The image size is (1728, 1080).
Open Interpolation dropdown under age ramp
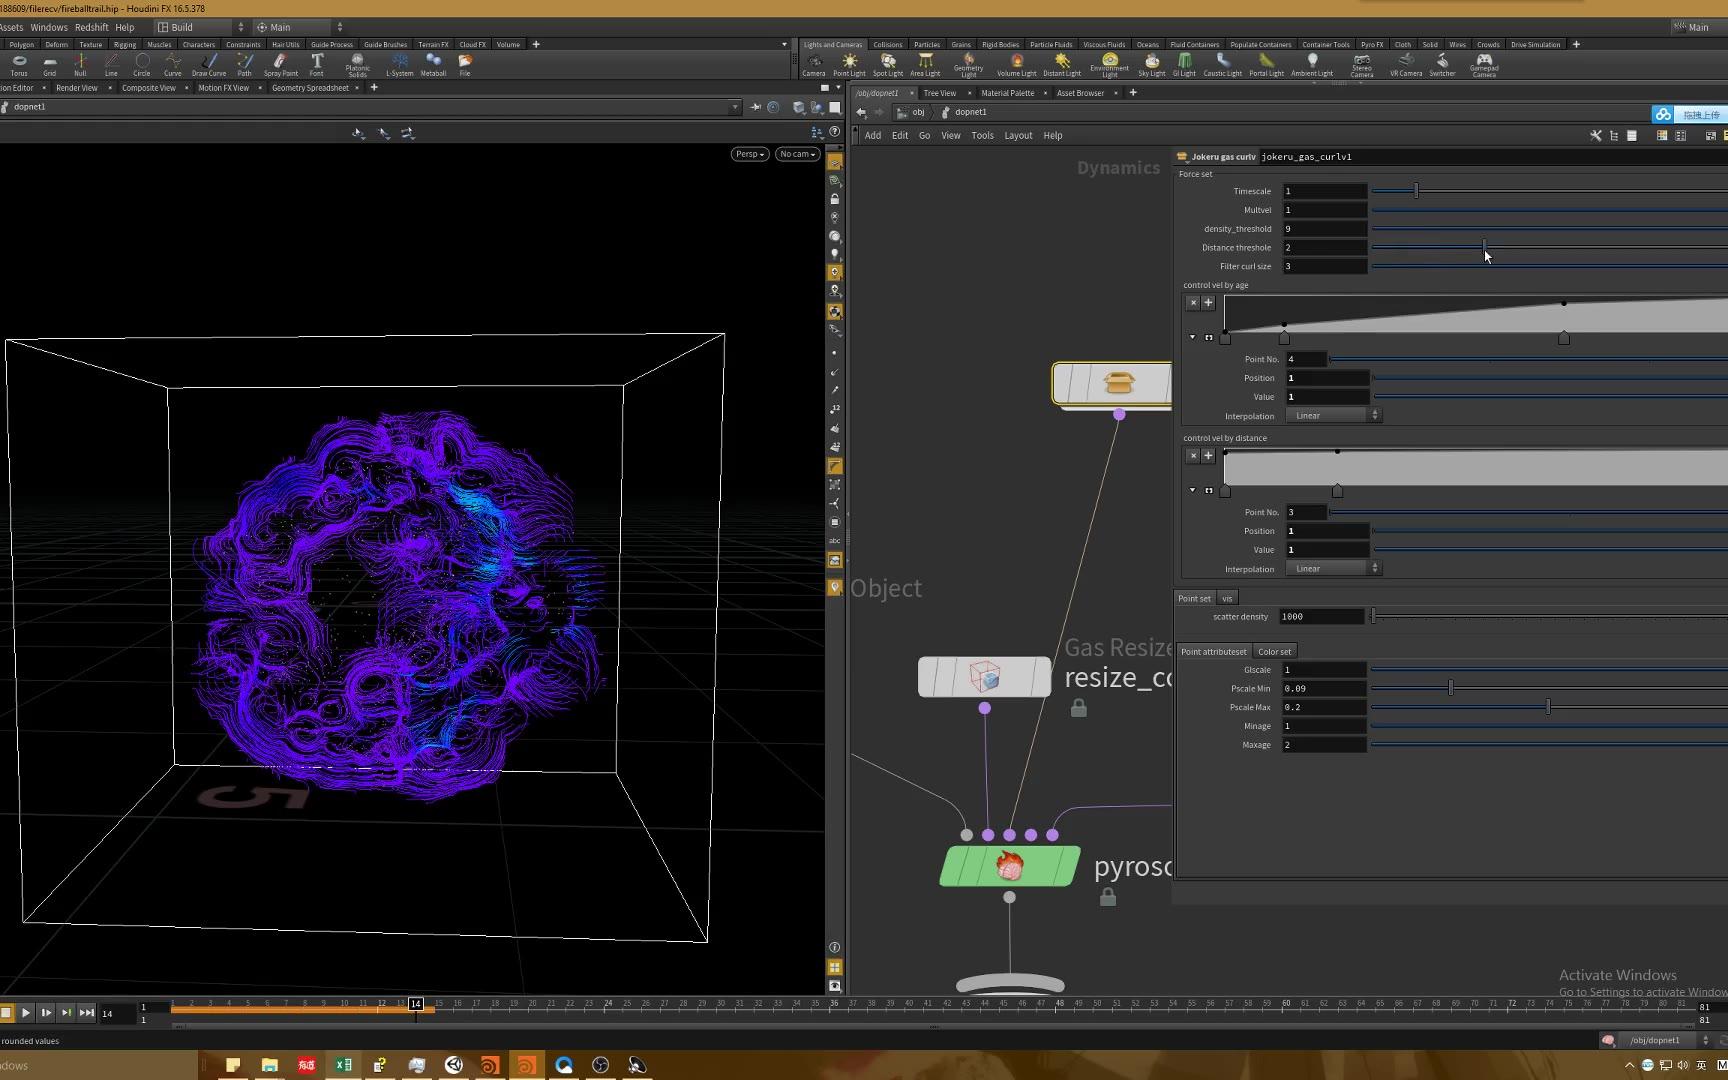point(1333,416)
